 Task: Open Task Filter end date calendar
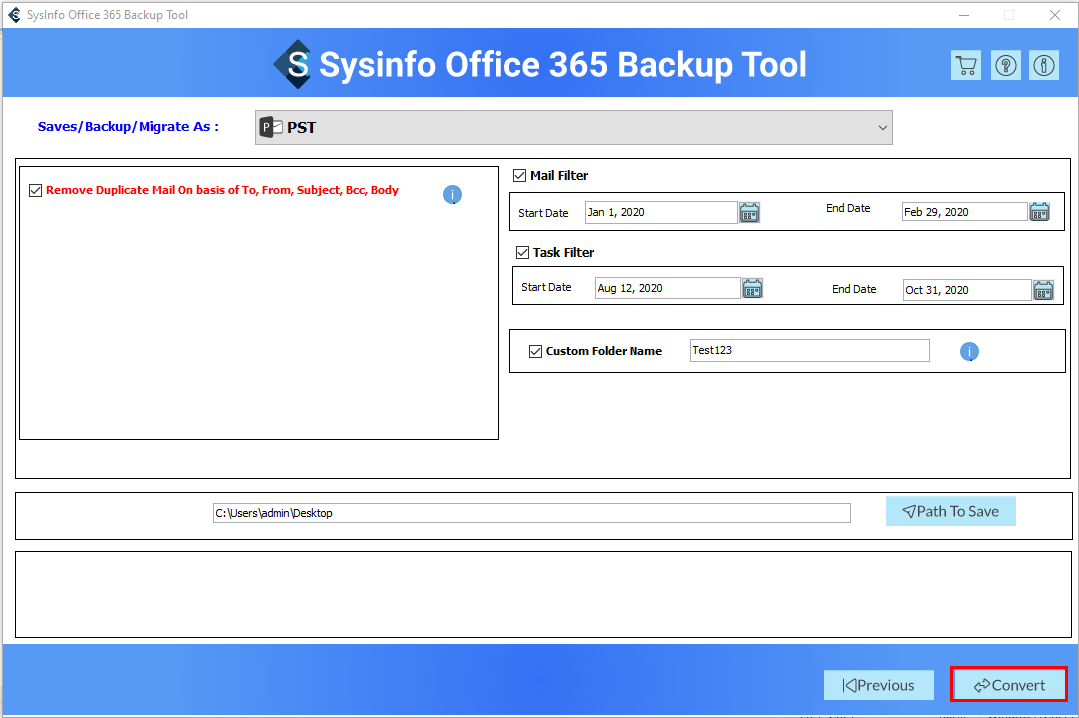point(1043,290)
